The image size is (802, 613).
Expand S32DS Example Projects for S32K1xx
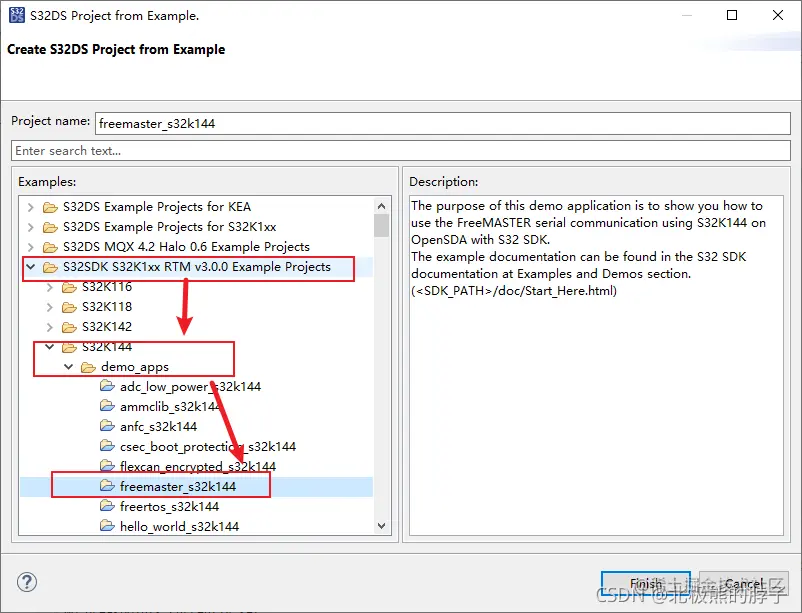click(x=31, y=227)
